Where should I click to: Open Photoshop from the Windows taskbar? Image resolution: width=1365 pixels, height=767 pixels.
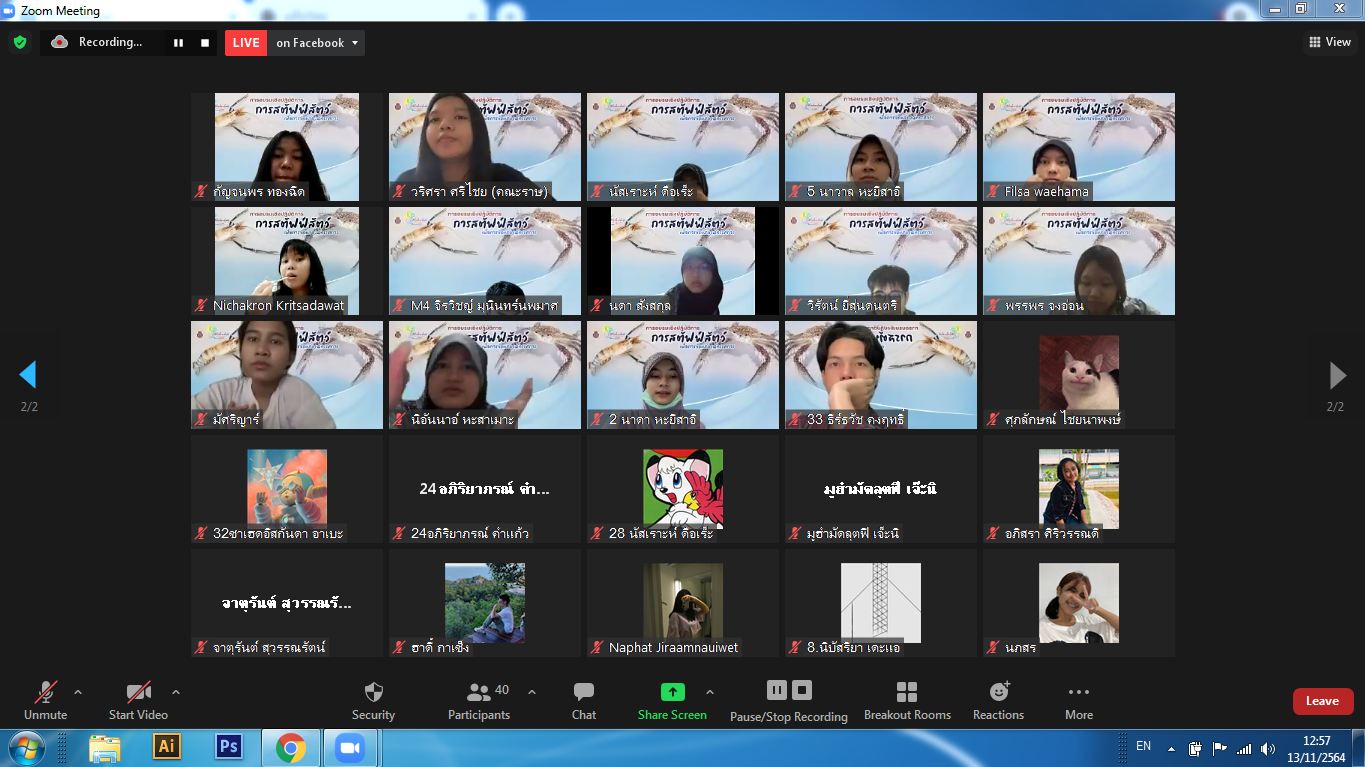coord(229,747)
